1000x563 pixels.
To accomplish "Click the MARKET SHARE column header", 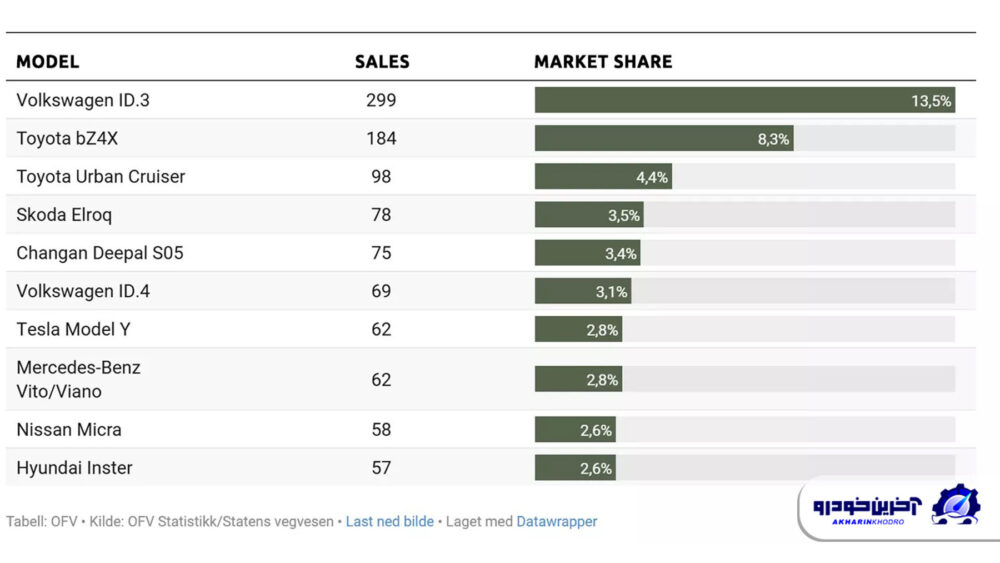I will pos(603,62).
